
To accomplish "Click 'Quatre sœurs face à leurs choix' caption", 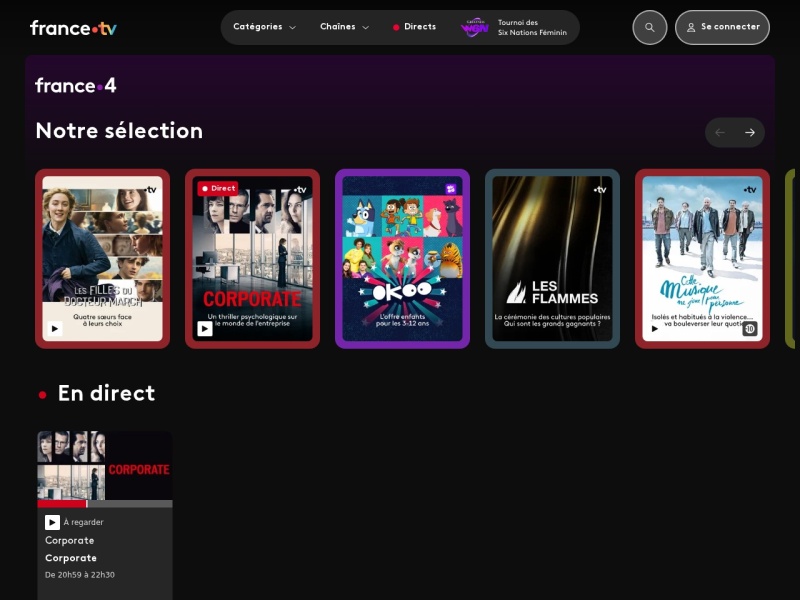I will click(103, 320).
